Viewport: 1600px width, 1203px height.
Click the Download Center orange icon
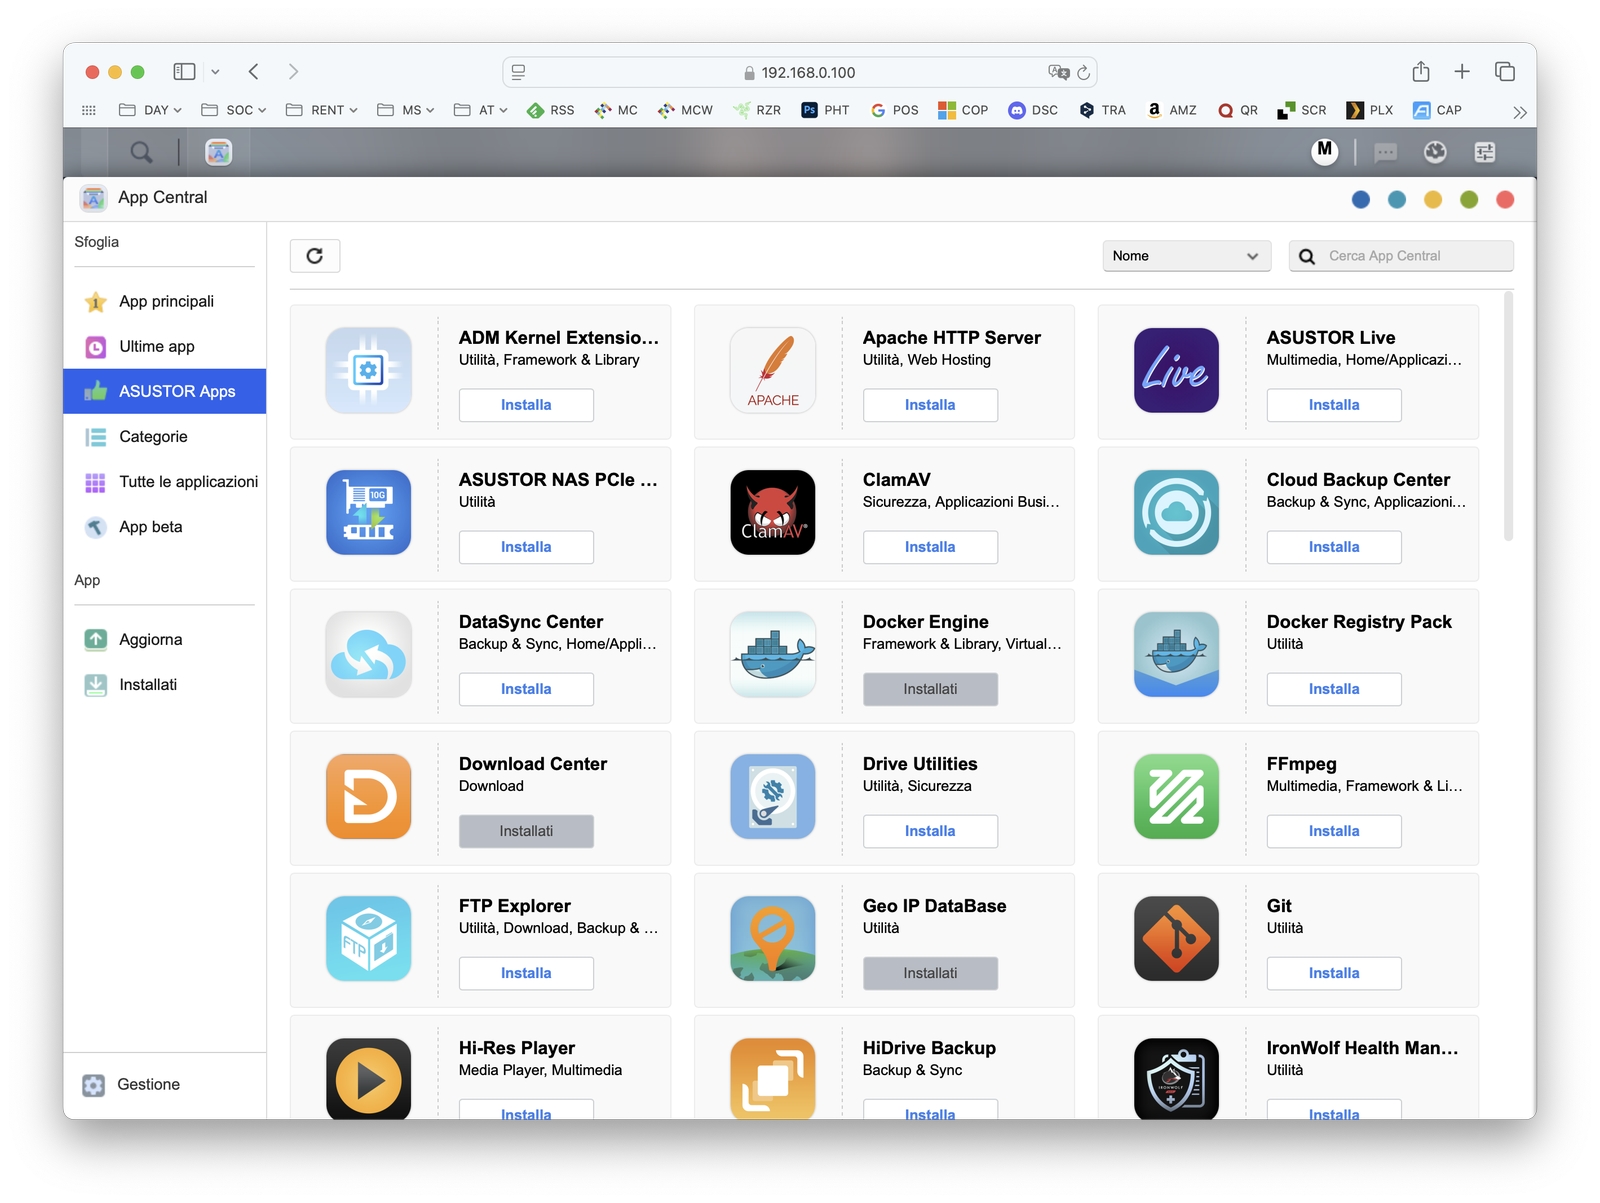[x=369, y=797]
